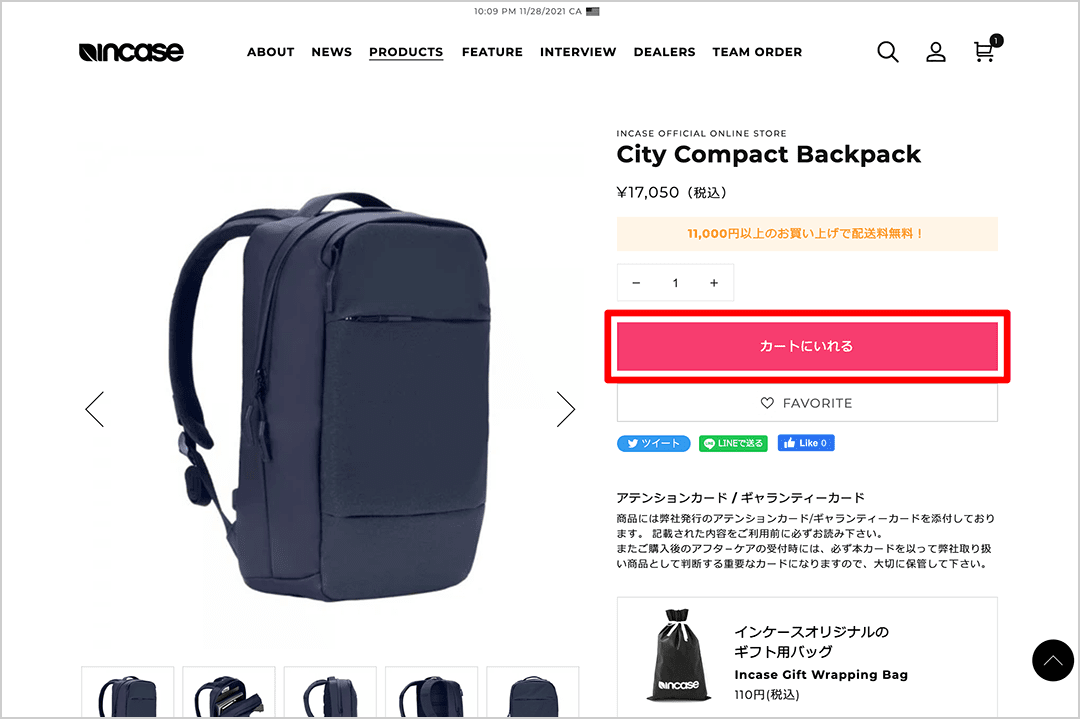Share via the Twitter tweet button
The width and height of the screenshot is (1080, 719).
pyautogui.click(x=654, y=444)
